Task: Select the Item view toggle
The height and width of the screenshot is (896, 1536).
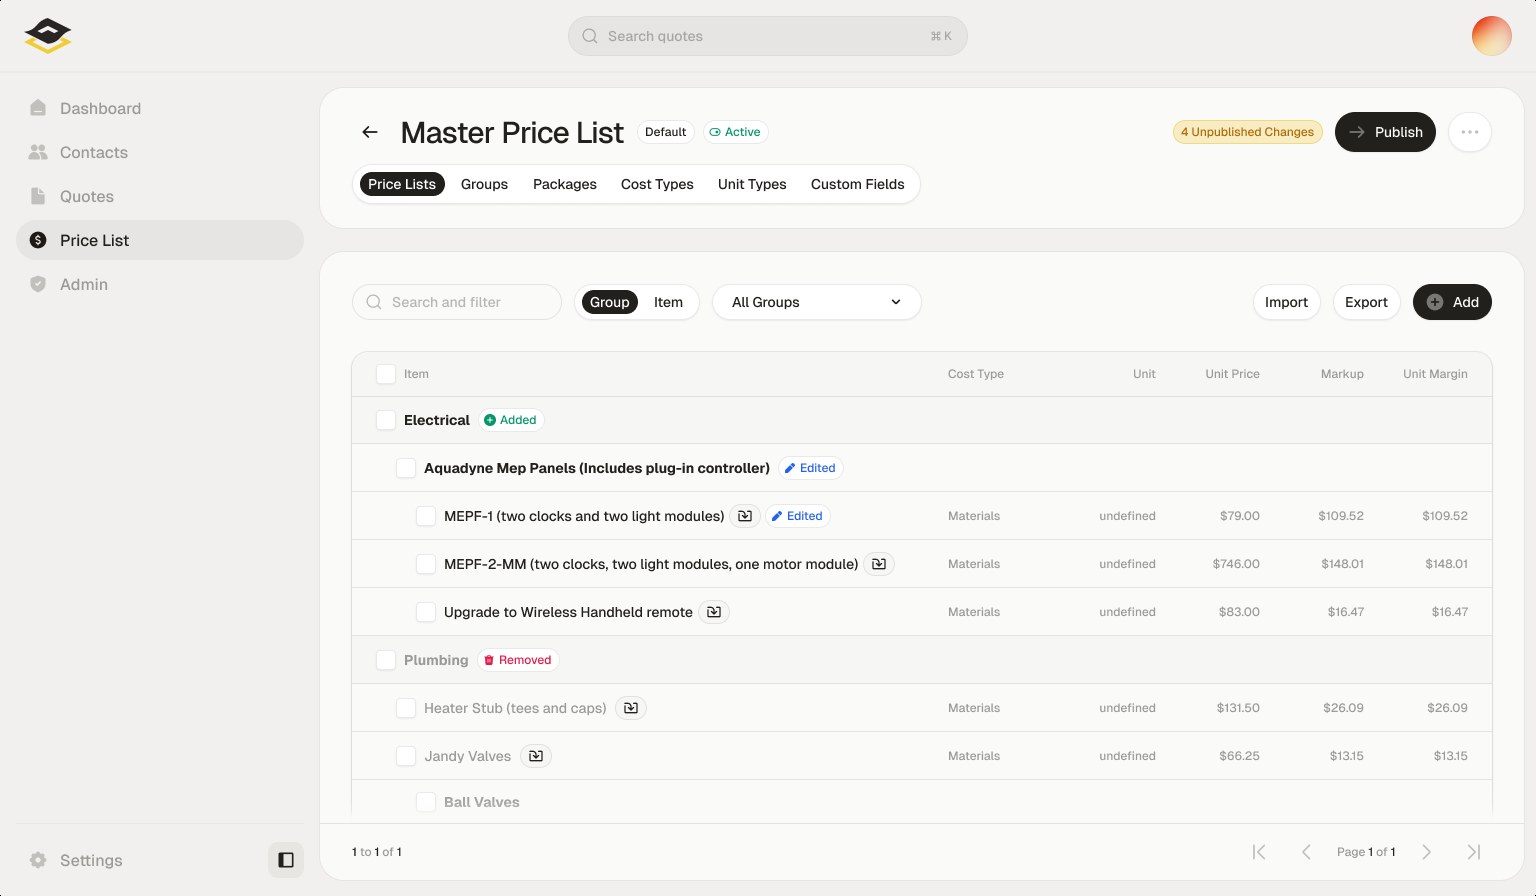Action: coord(668,302)
